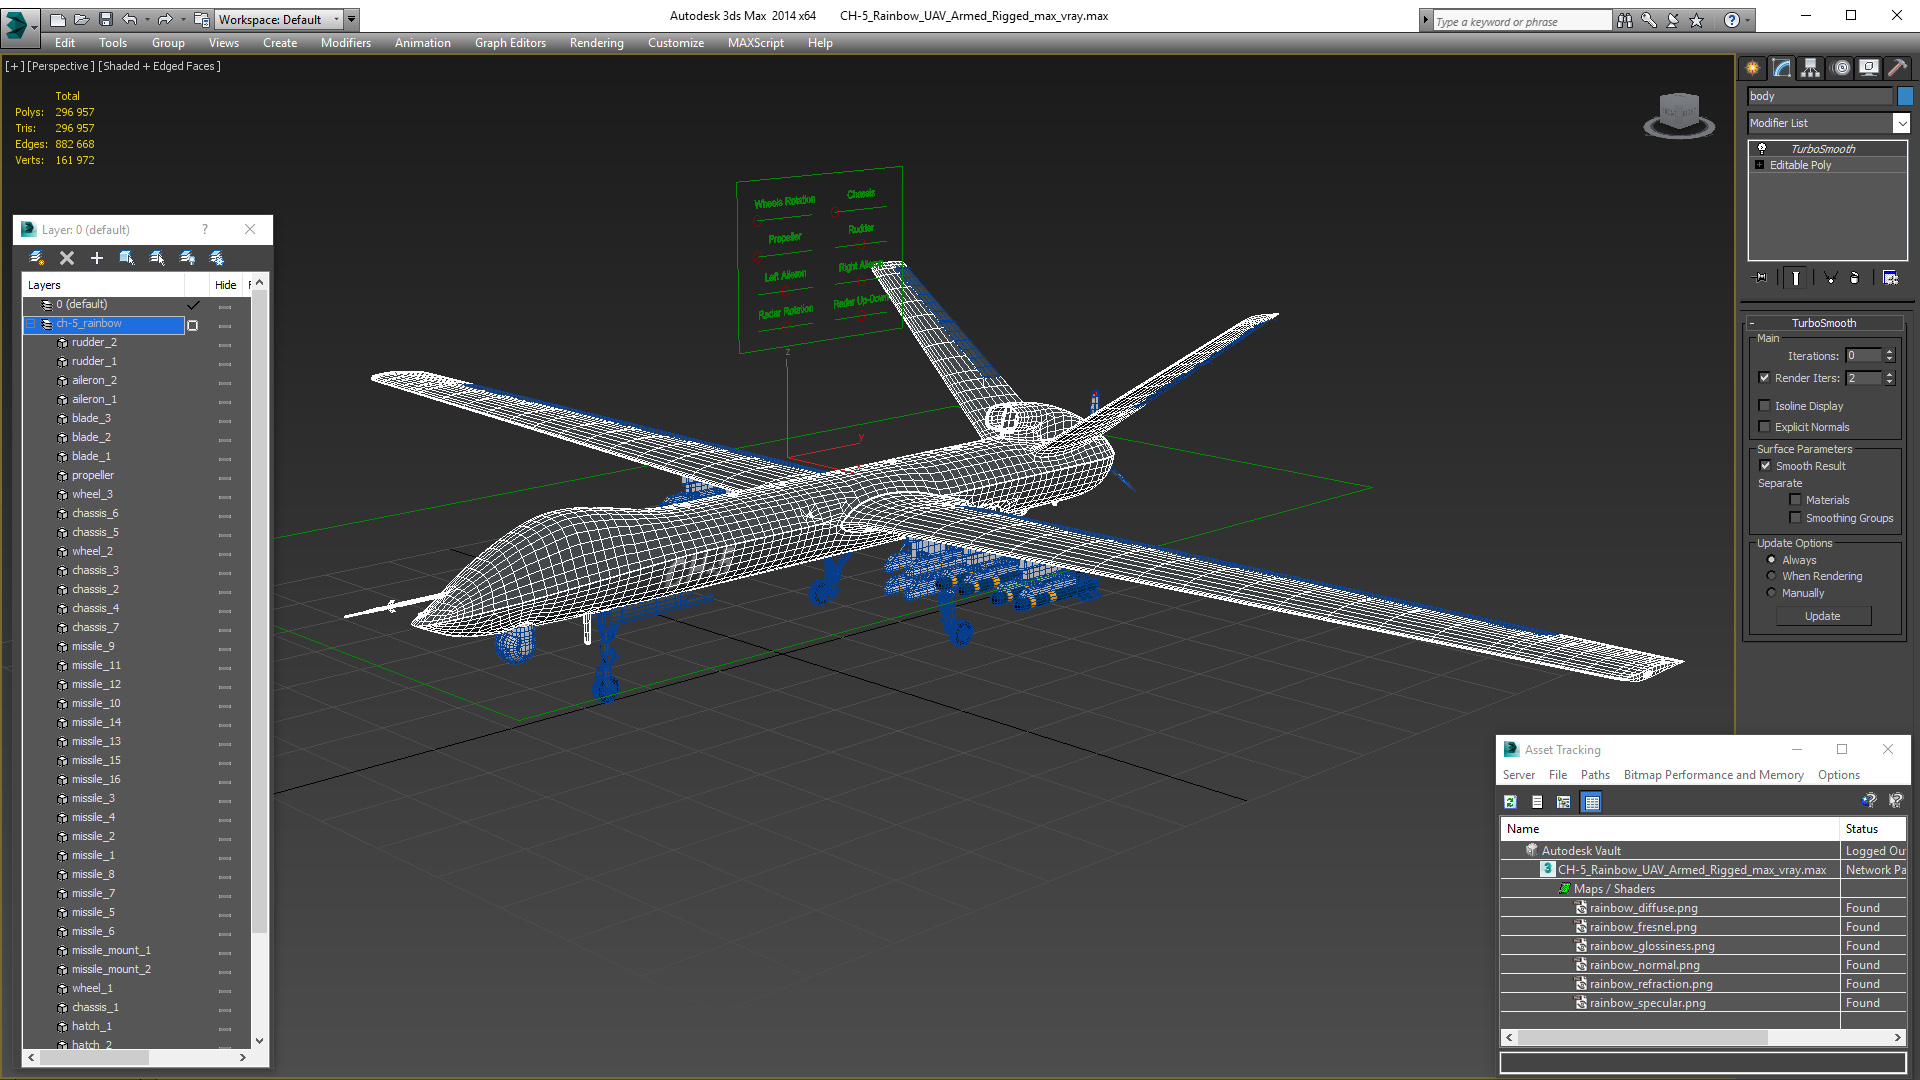Increase the Iterations spinner value
Viewport: 1920px width, 1080px height.
click(x=1890, y=352)
